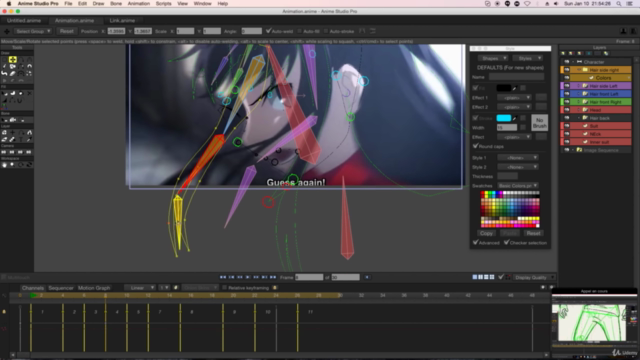Image resolution: width=640 pixels, height=360 pixels.
Task: Open the Swatches Basic Colors dropdown
Action: pos(518,186)
